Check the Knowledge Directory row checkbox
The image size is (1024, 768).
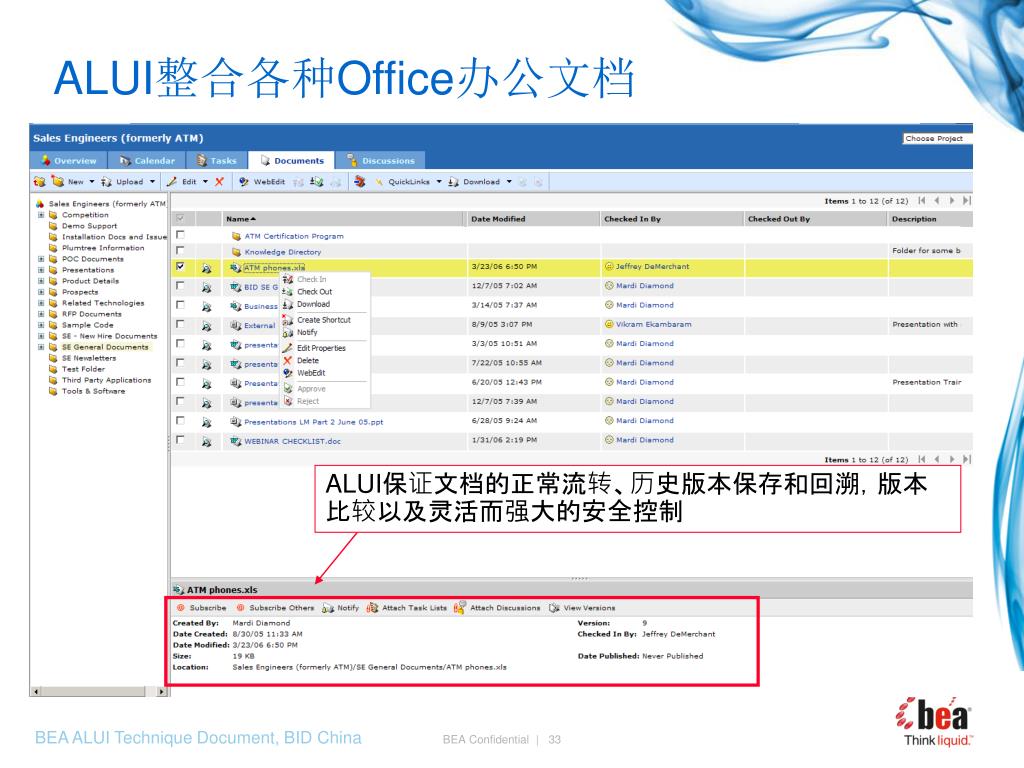tap(180, 250)
